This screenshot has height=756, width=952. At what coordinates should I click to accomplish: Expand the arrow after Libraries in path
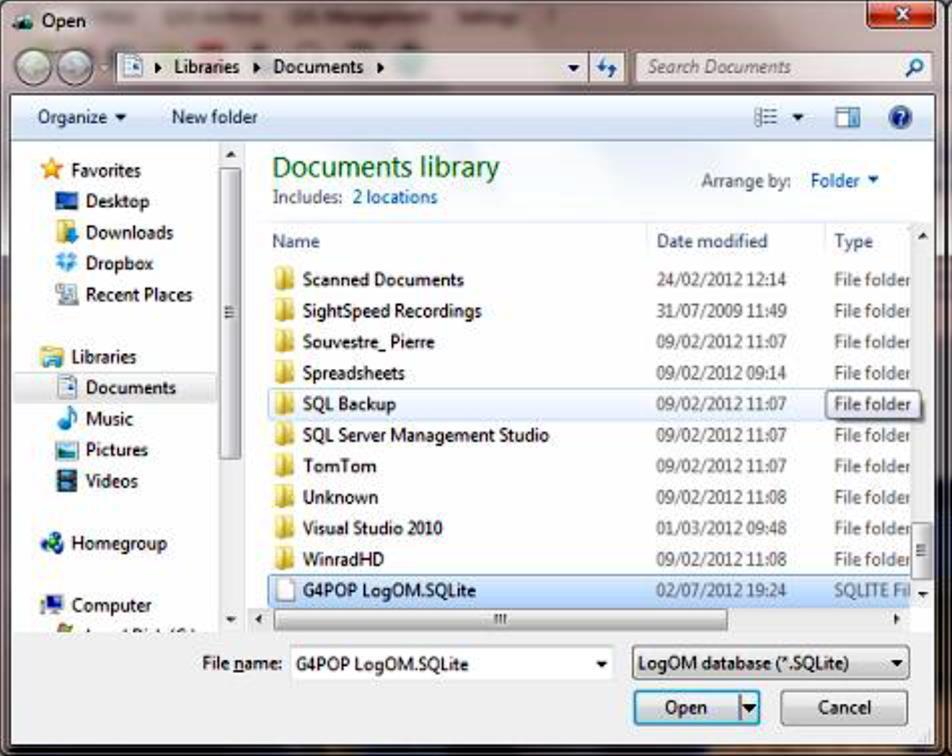point(256,67)
